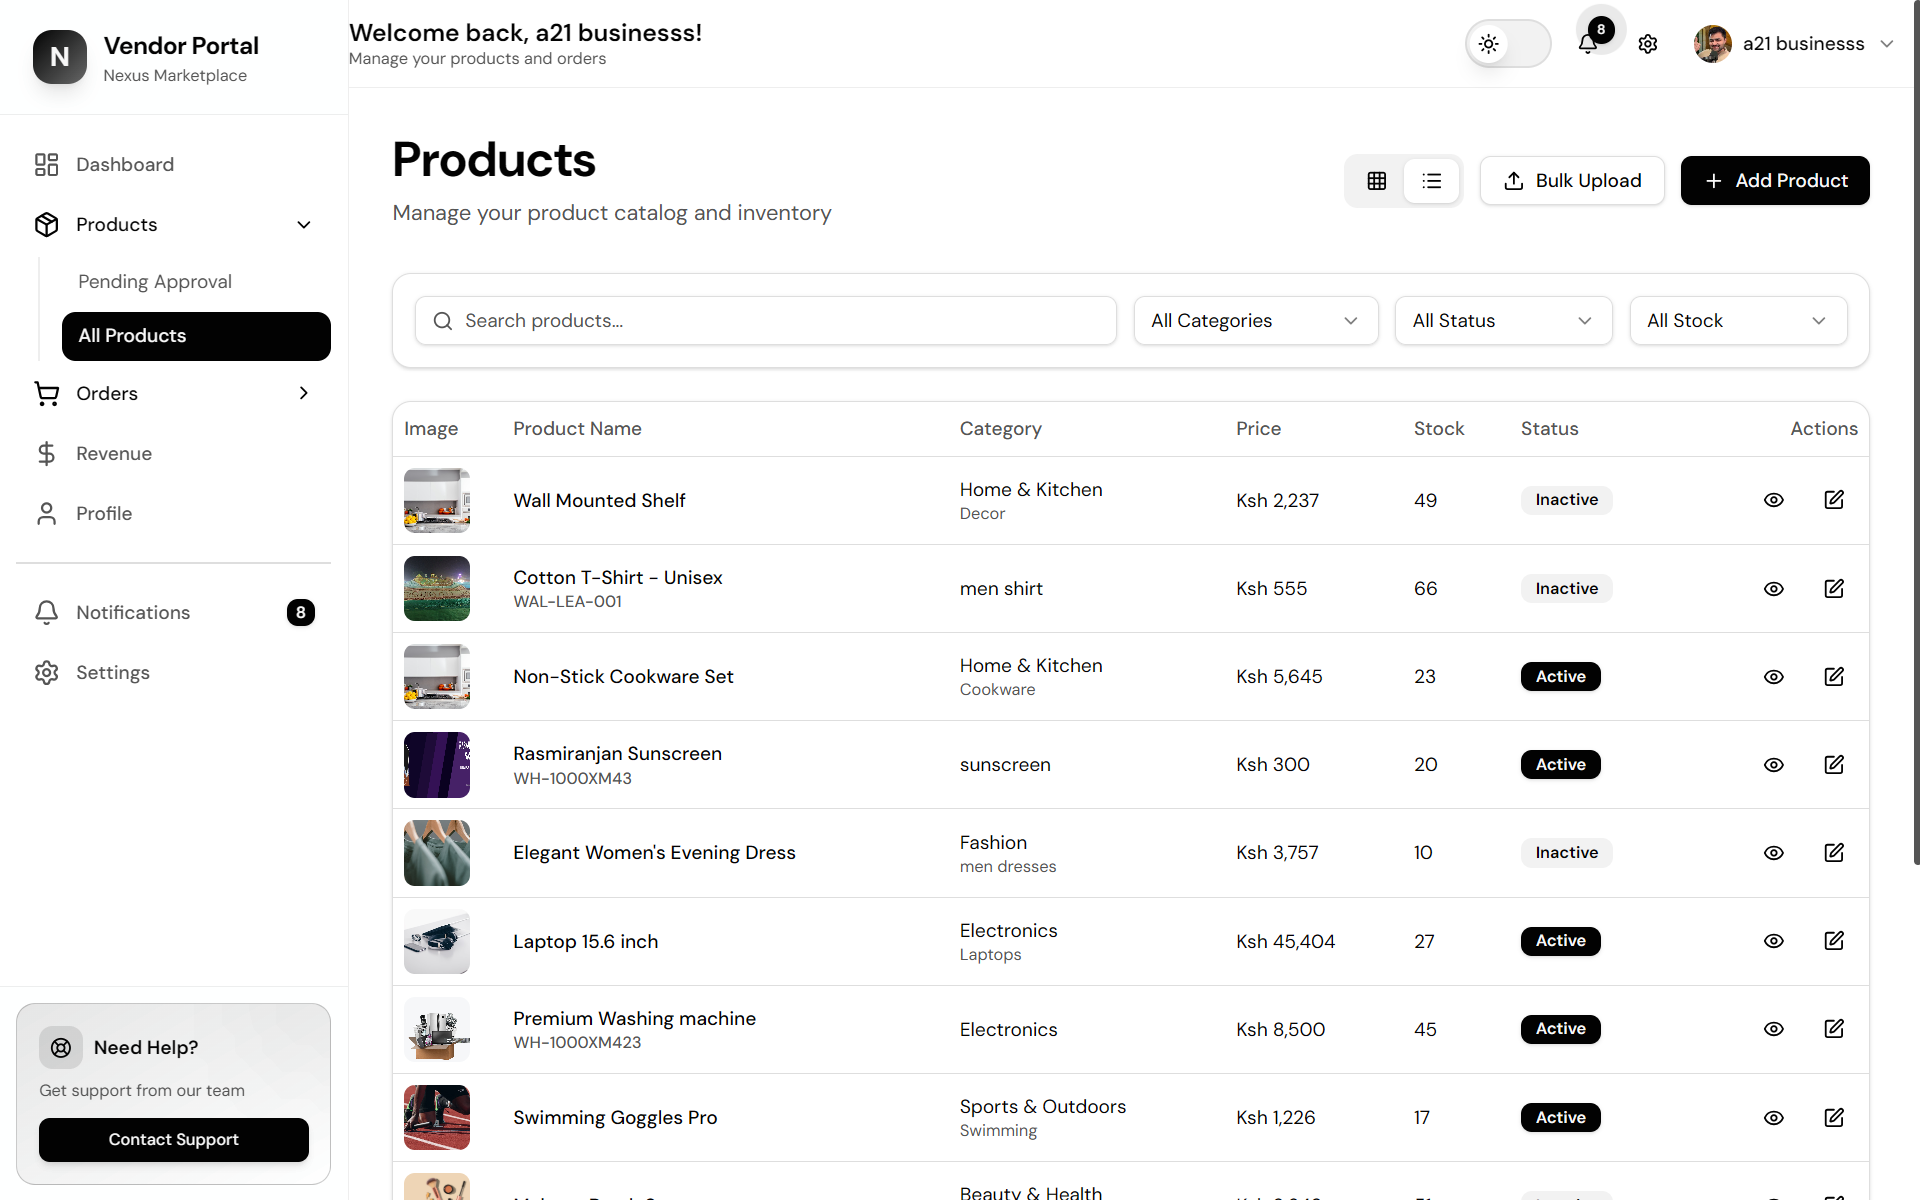
Task: View details of Non-Stick Cookware Set
Action: point(1774,677)
